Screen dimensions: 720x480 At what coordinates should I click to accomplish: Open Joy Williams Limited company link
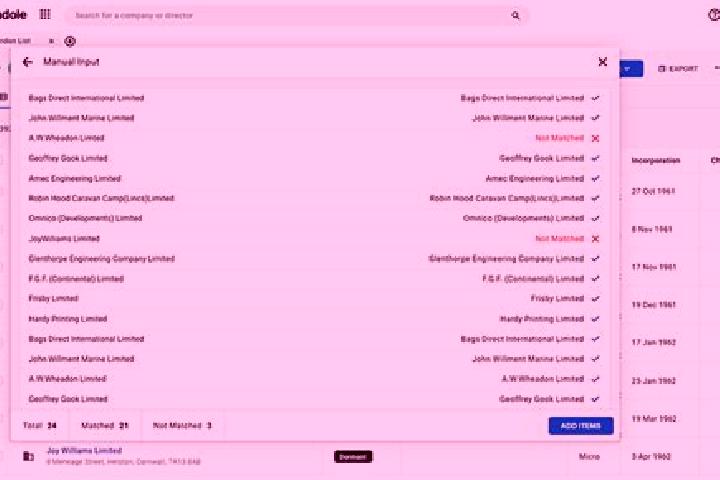pyautogui.click(x=84, y=451)
